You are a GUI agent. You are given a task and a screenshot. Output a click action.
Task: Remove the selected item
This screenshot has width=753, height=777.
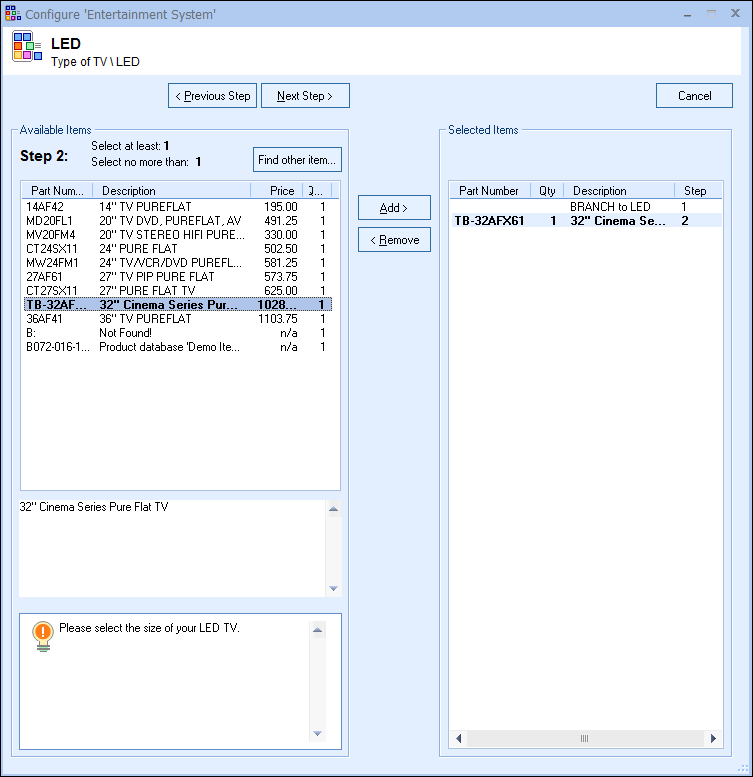pos(394,240)
